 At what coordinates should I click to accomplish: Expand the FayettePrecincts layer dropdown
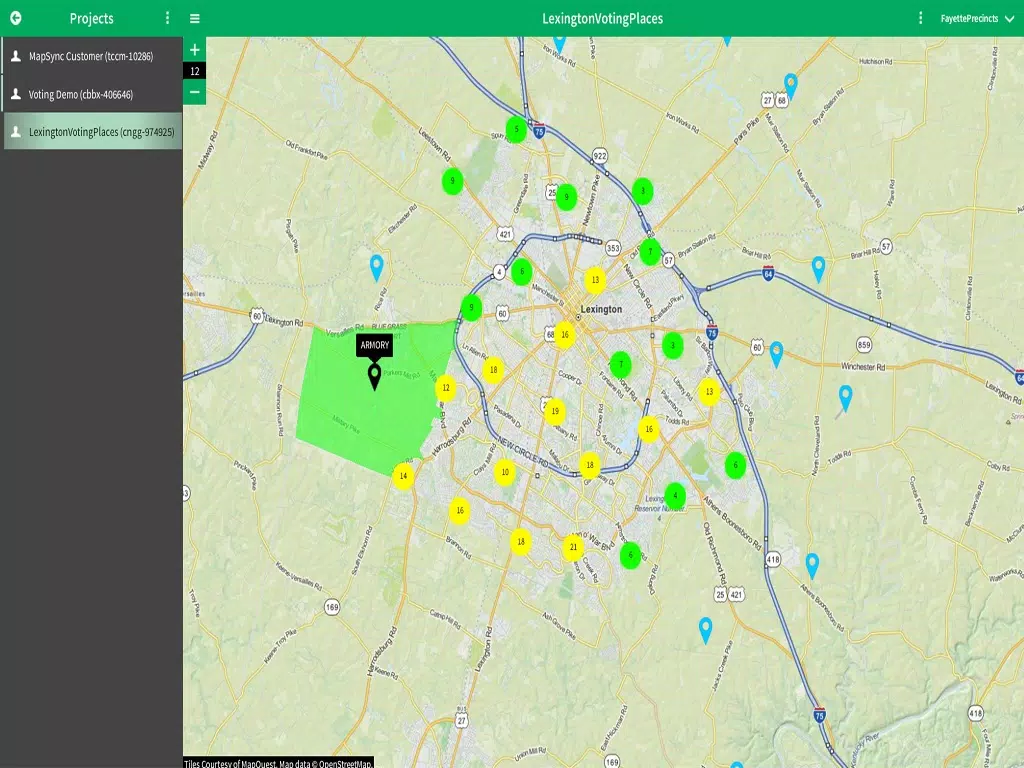click(x=977, y=18)
